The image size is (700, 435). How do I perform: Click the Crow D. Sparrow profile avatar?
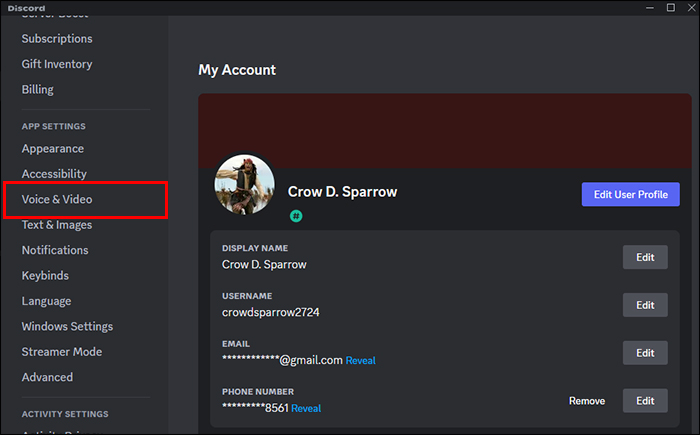point(245,184)
